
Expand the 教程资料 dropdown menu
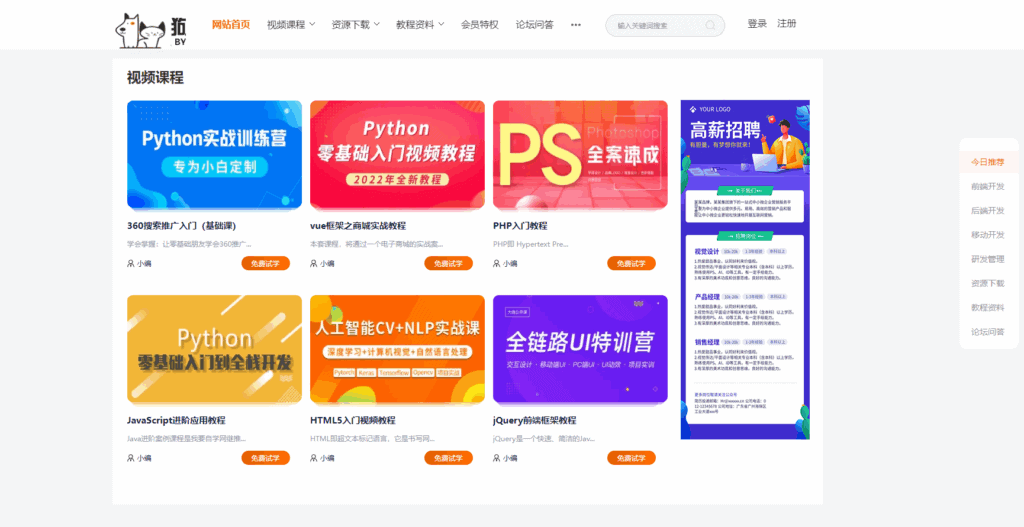point(420,25)
